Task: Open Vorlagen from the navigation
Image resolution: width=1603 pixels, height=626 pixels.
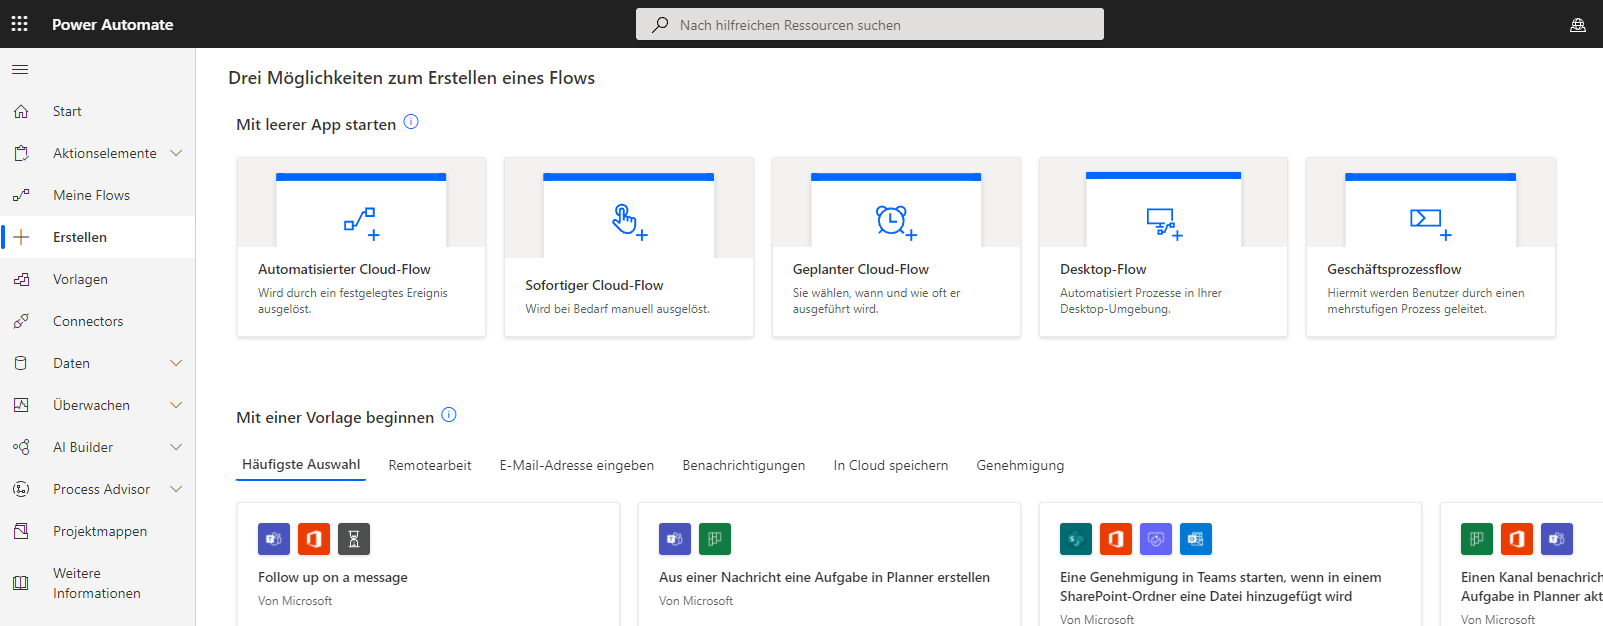Action: [80, 279]
